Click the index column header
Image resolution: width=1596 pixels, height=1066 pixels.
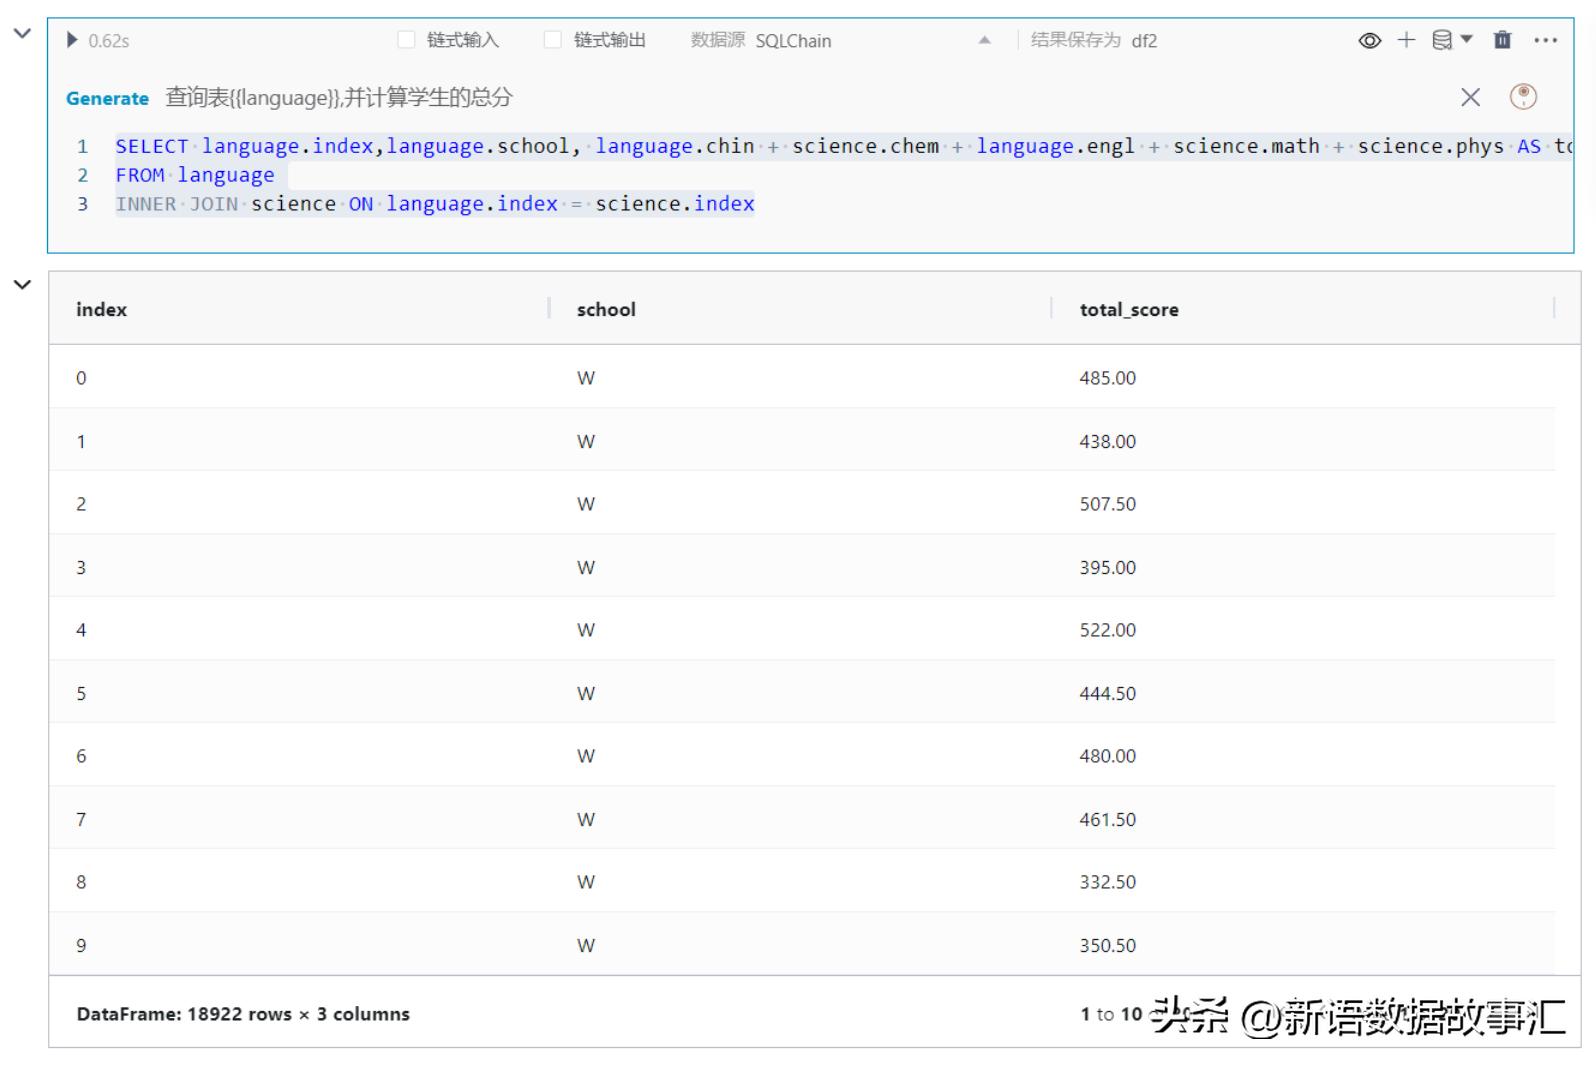(x=102, y=310)
